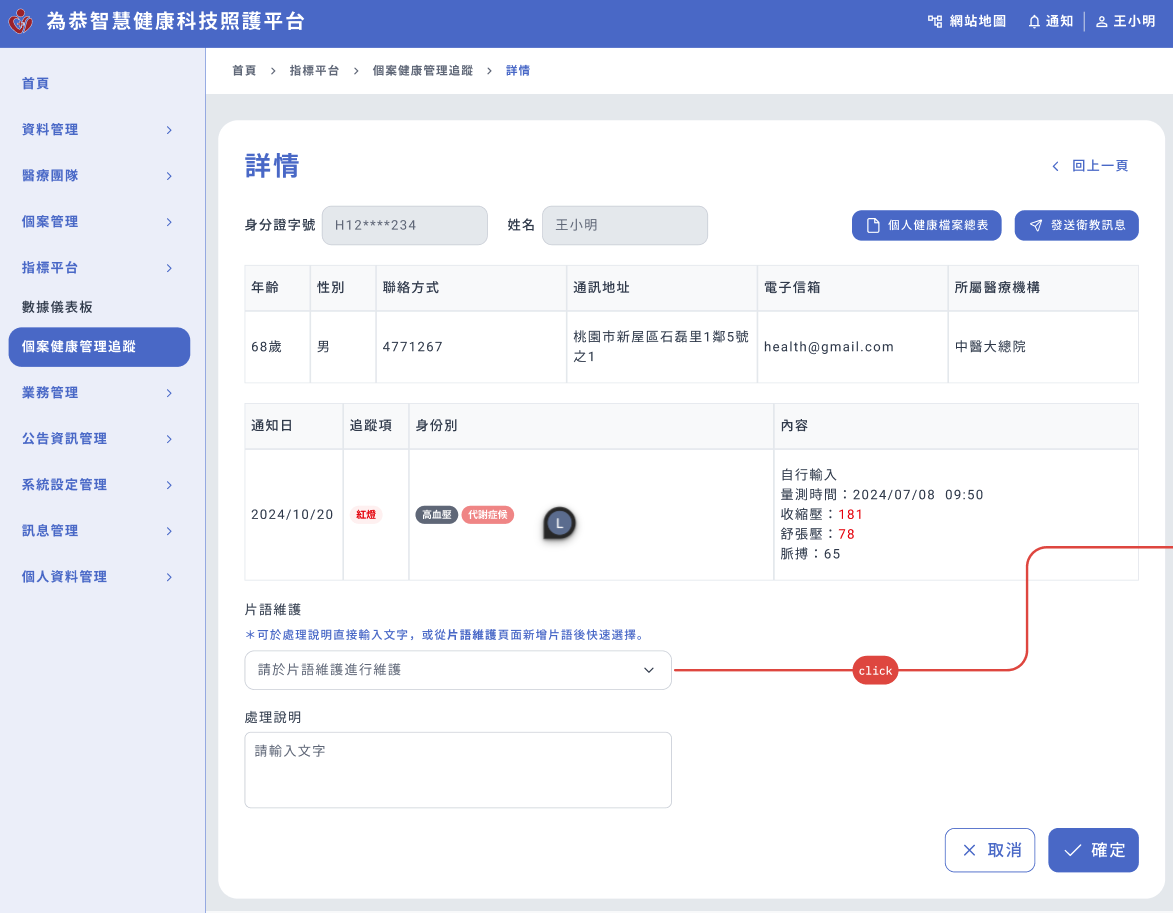Image resolution: width=1173 pixels, height=913 pixels.
Task: Click the circular L avatar marker
Action: tap(560, 523)
